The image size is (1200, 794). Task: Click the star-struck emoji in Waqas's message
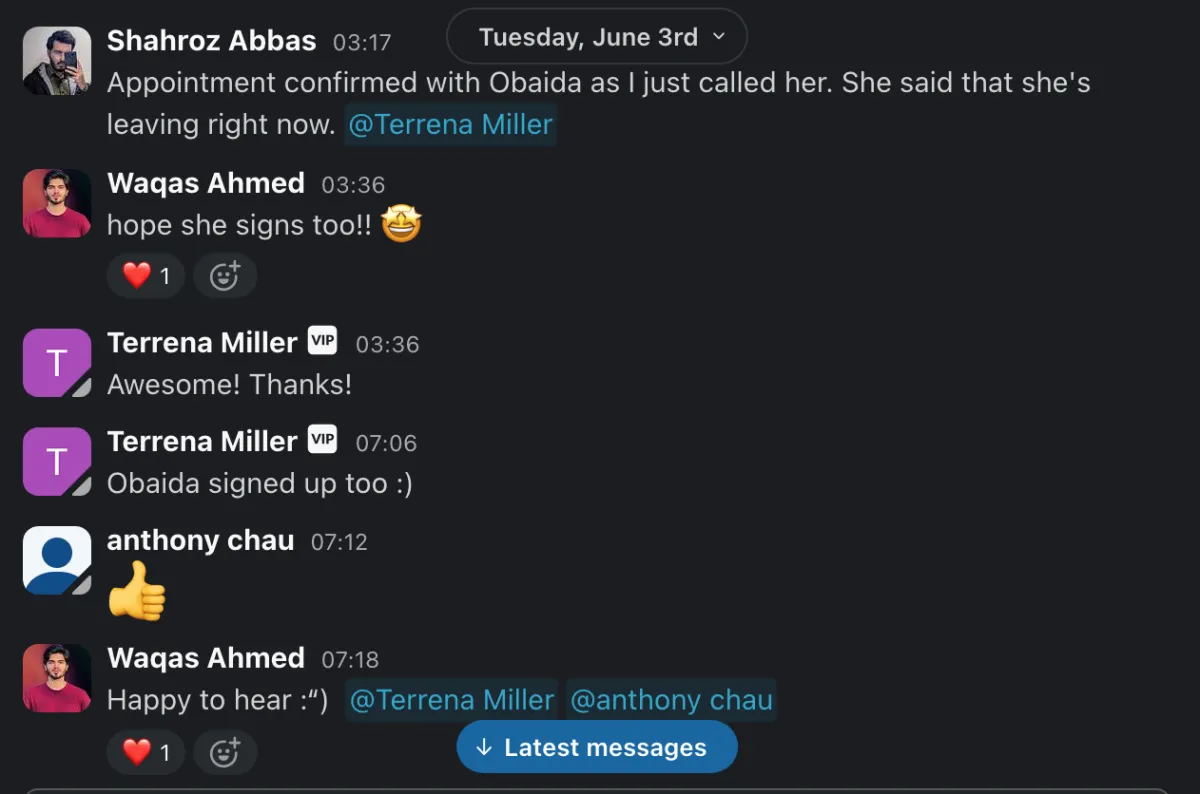coord(401,225)
